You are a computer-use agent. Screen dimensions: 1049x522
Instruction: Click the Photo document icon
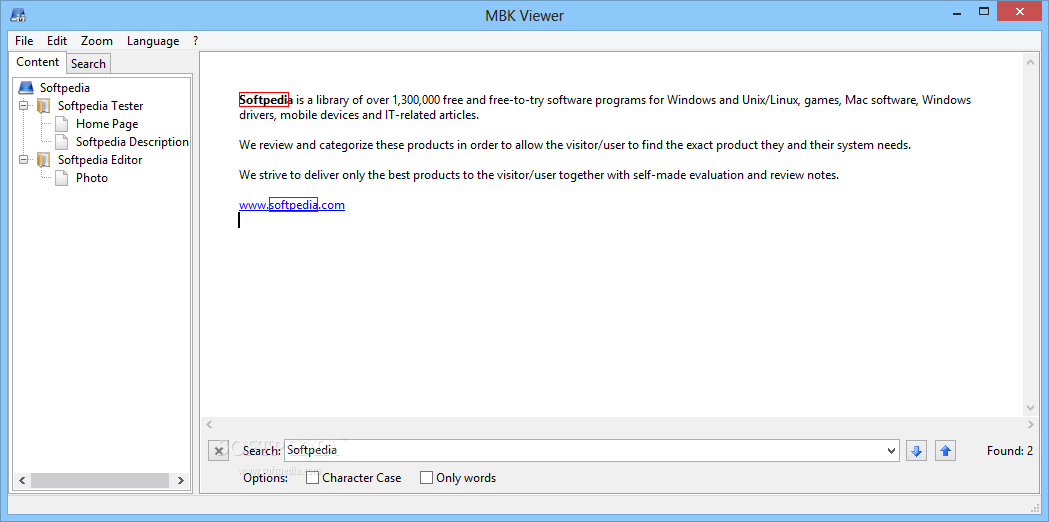62,178
